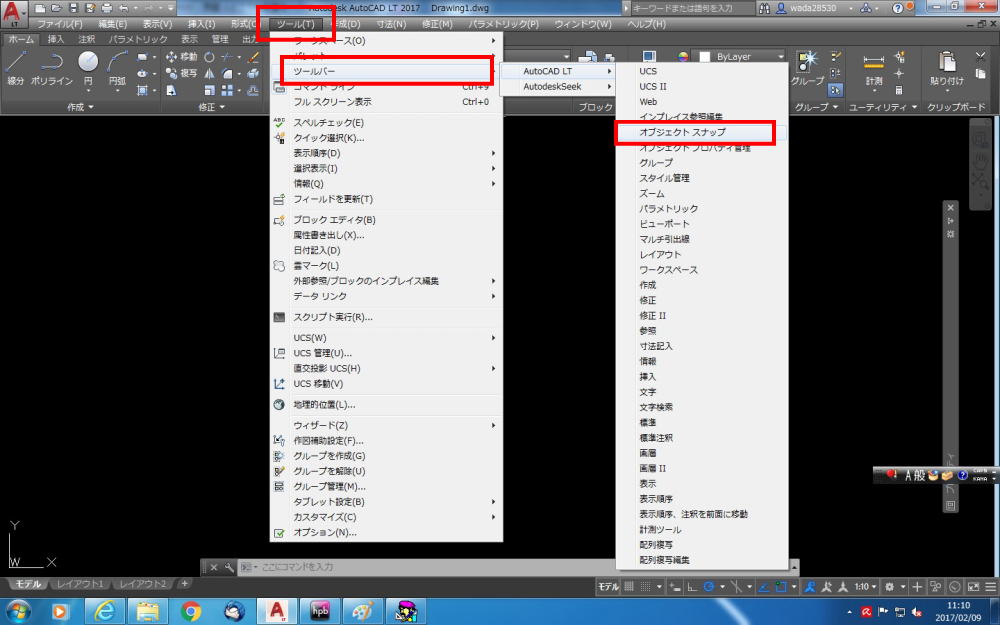
Task: Switch to the 注釈 ribbon tab
Action: pos(87,40)
